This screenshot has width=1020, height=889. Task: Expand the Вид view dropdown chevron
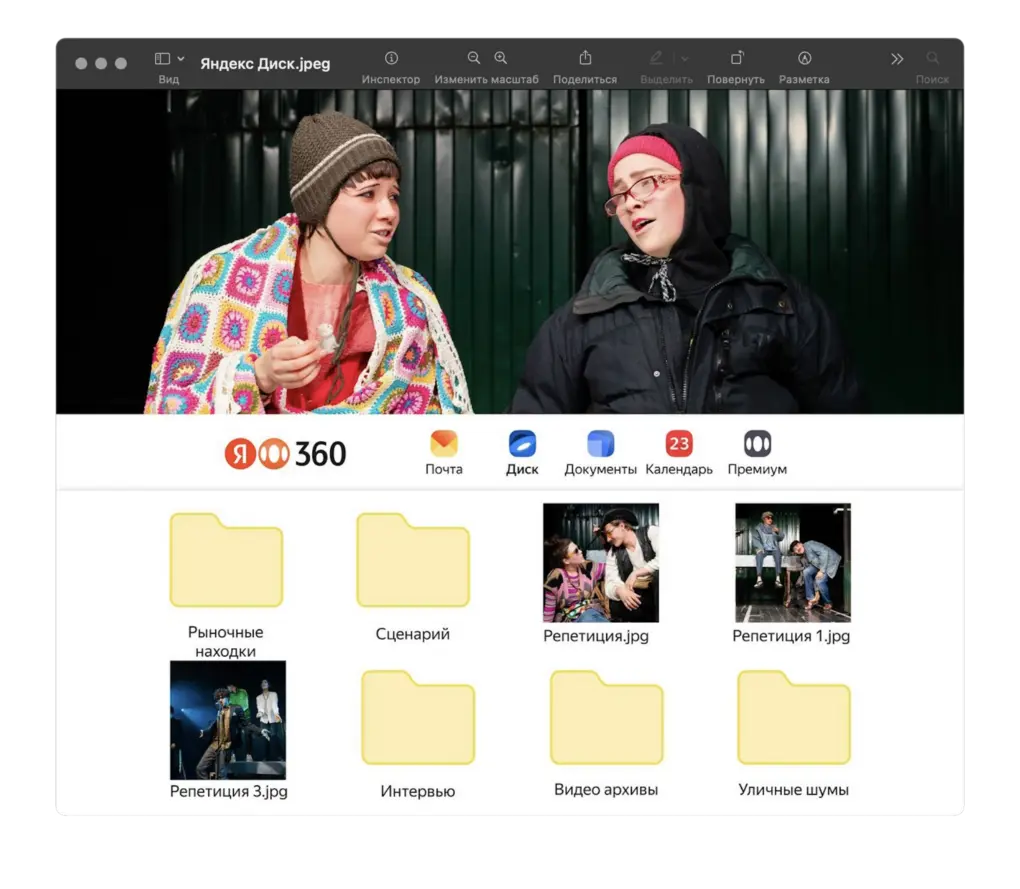181,59
